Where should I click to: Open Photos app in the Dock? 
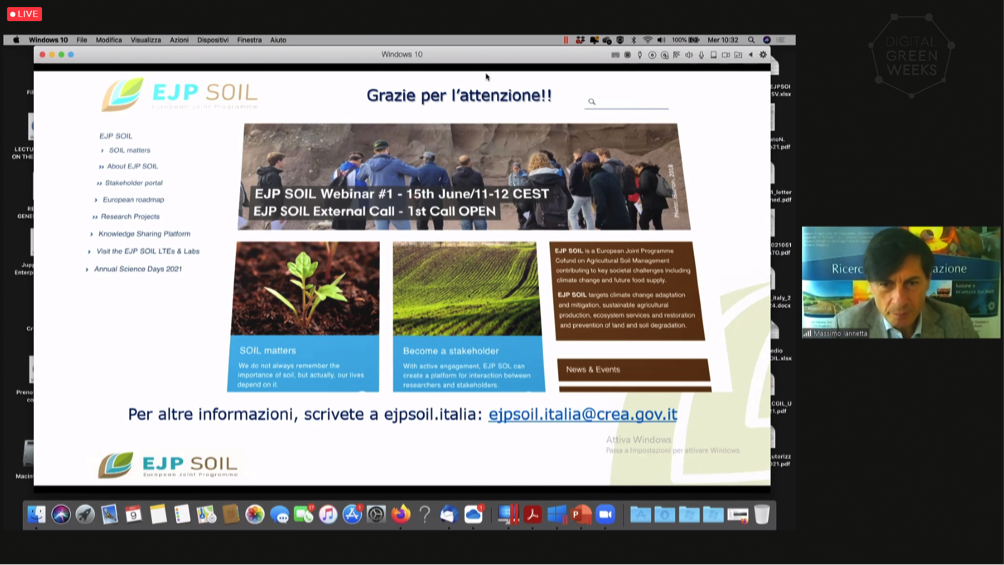(x=255, y=514)
